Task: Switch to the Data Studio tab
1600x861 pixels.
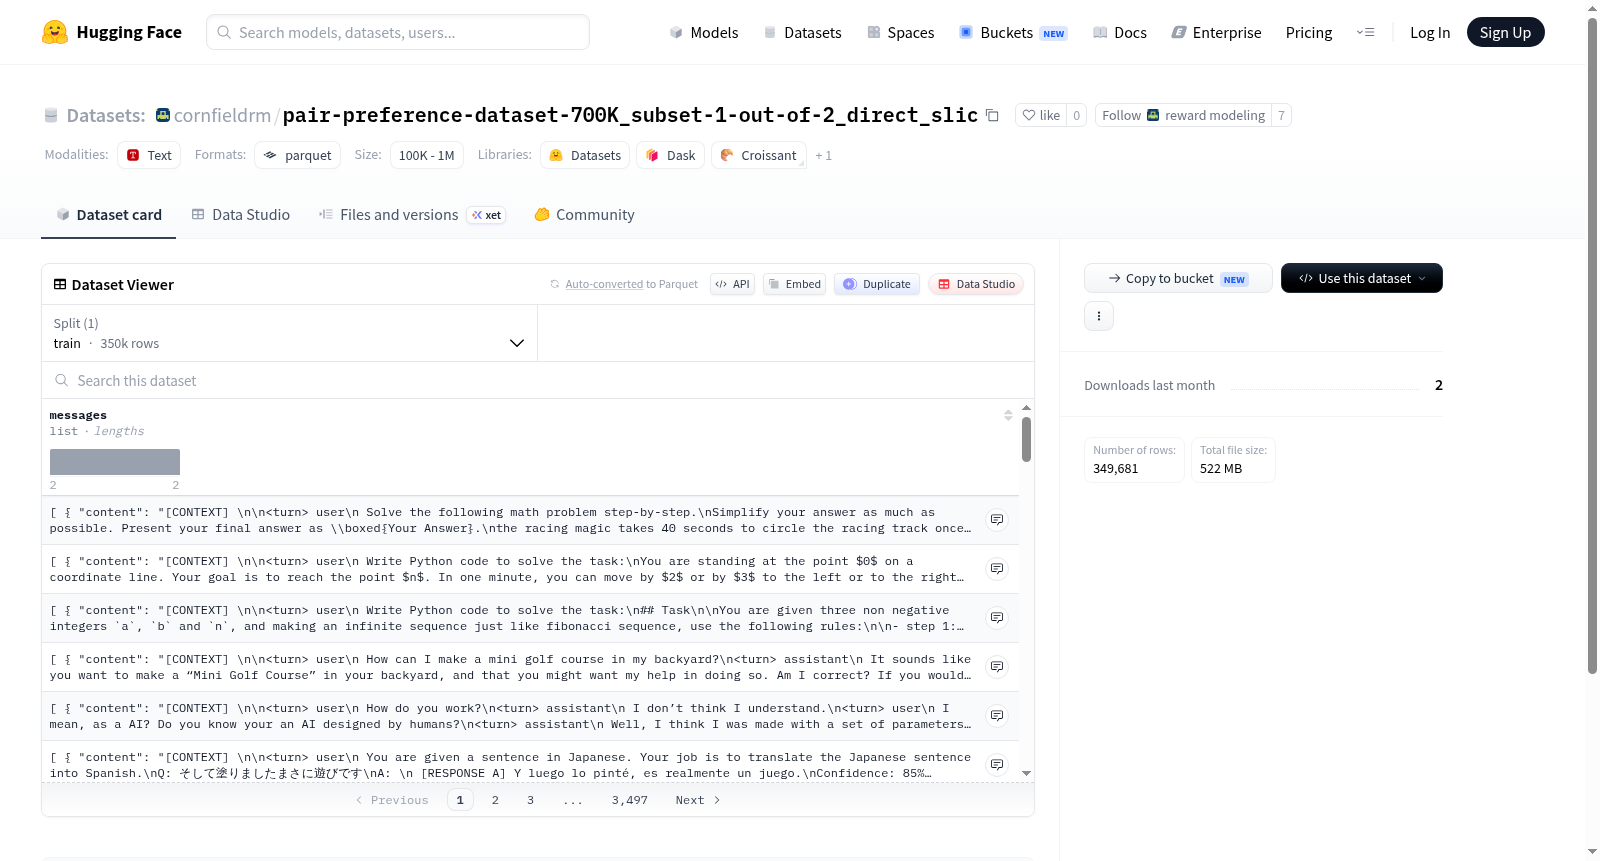Action: 241,215
